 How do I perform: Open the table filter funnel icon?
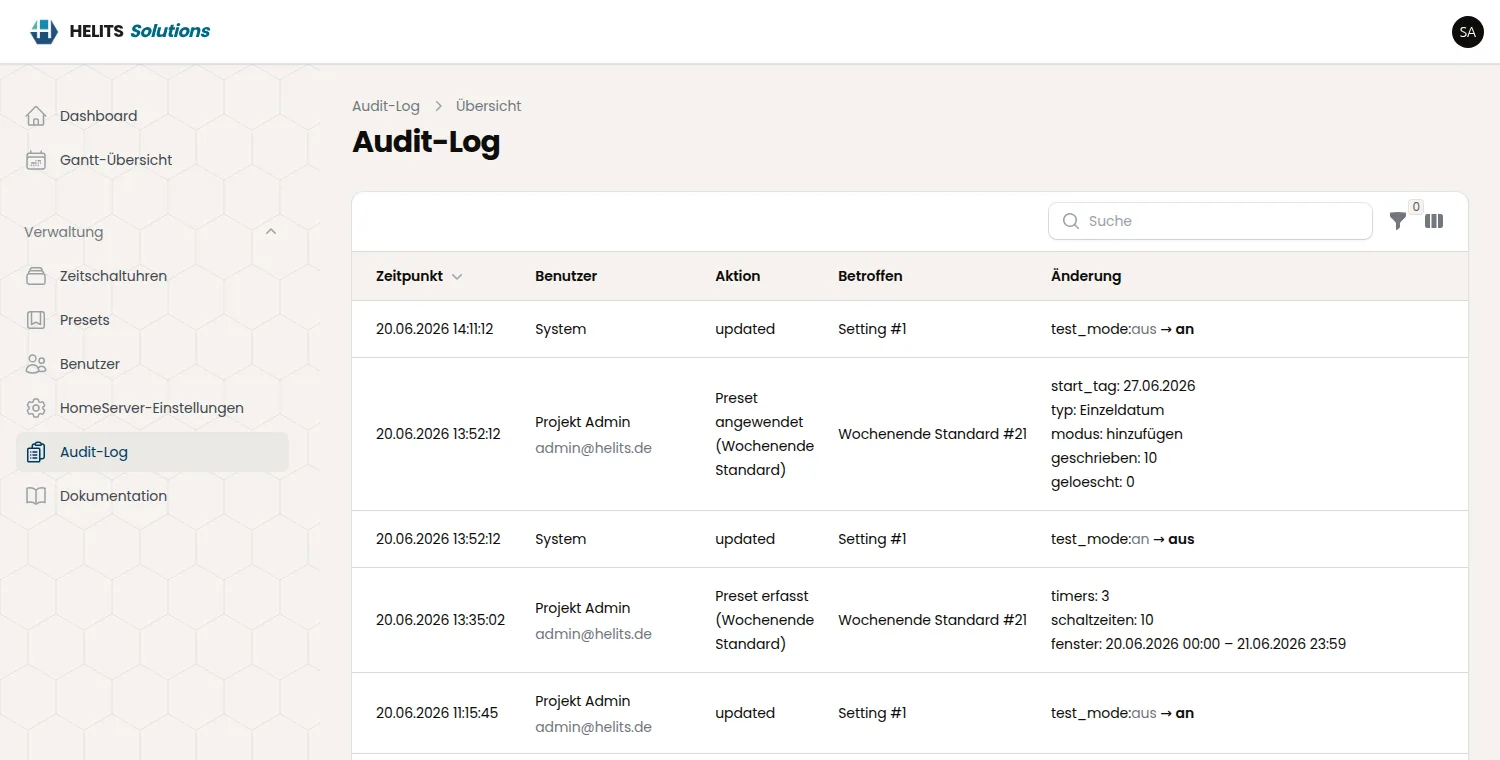click(x=1398, y=221)
